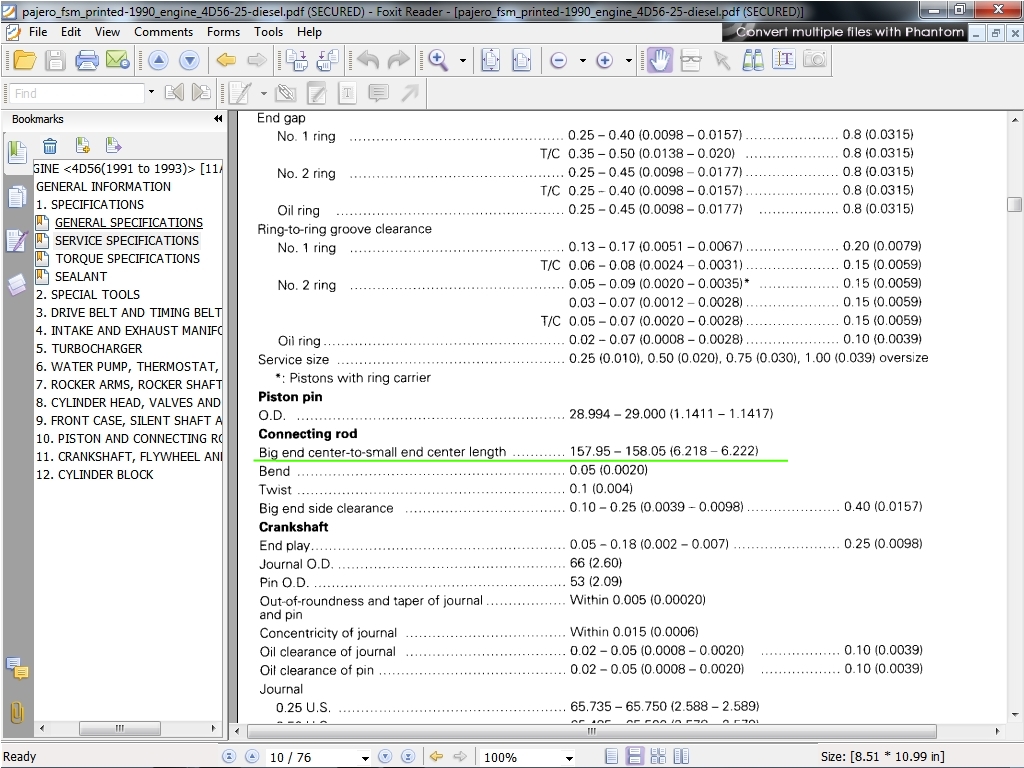Switch to continuous page layout view
Image resolution: width=1024 pixels, height=768 pixels.
[x=634, y=757]
